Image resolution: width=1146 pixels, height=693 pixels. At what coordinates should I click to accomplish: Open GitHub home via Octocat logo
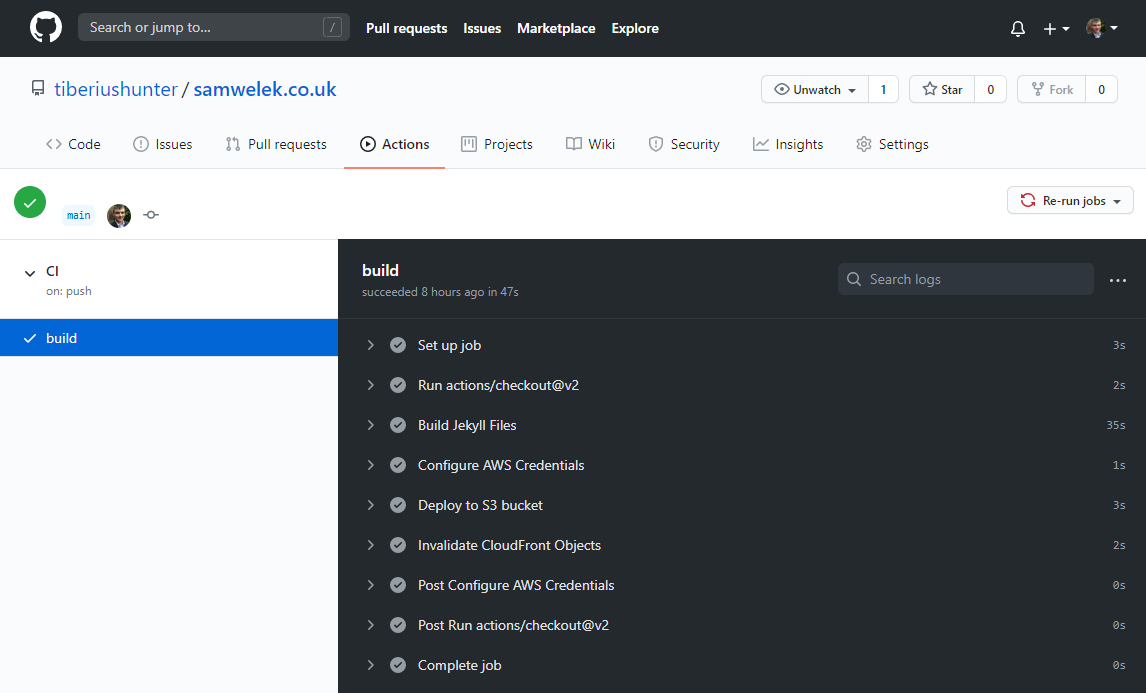[x=45, y=28]
